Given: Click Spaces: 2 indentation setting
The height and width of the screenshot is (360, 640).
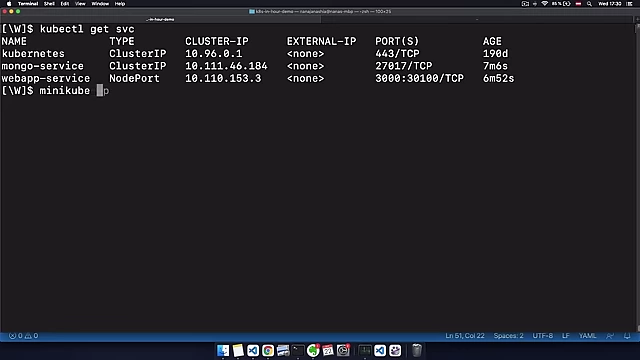Looking at the screenshot, I should pyautogui.click(x=508, y=336).
